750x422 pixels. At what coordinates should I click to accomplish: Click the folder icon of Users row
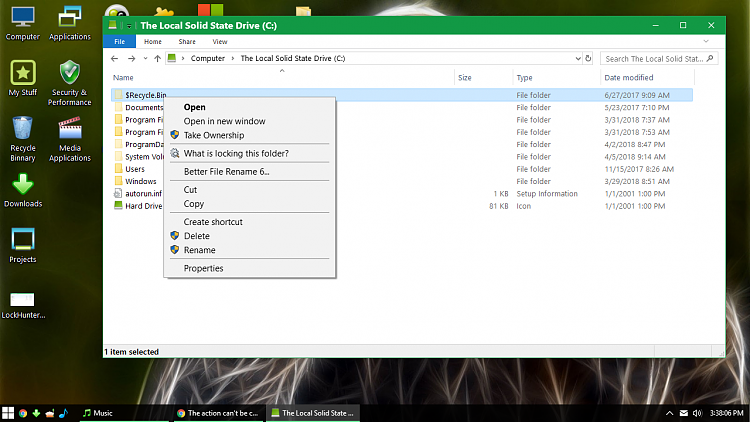[x=119, y=168]
